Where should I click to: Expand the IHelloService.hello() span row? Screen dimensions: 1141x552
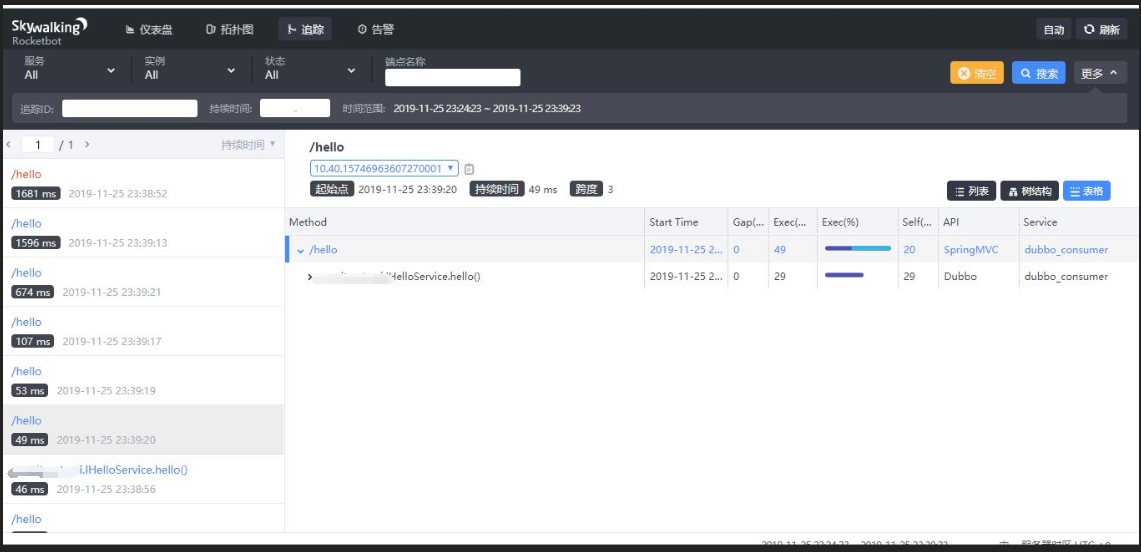pos(310,277)
